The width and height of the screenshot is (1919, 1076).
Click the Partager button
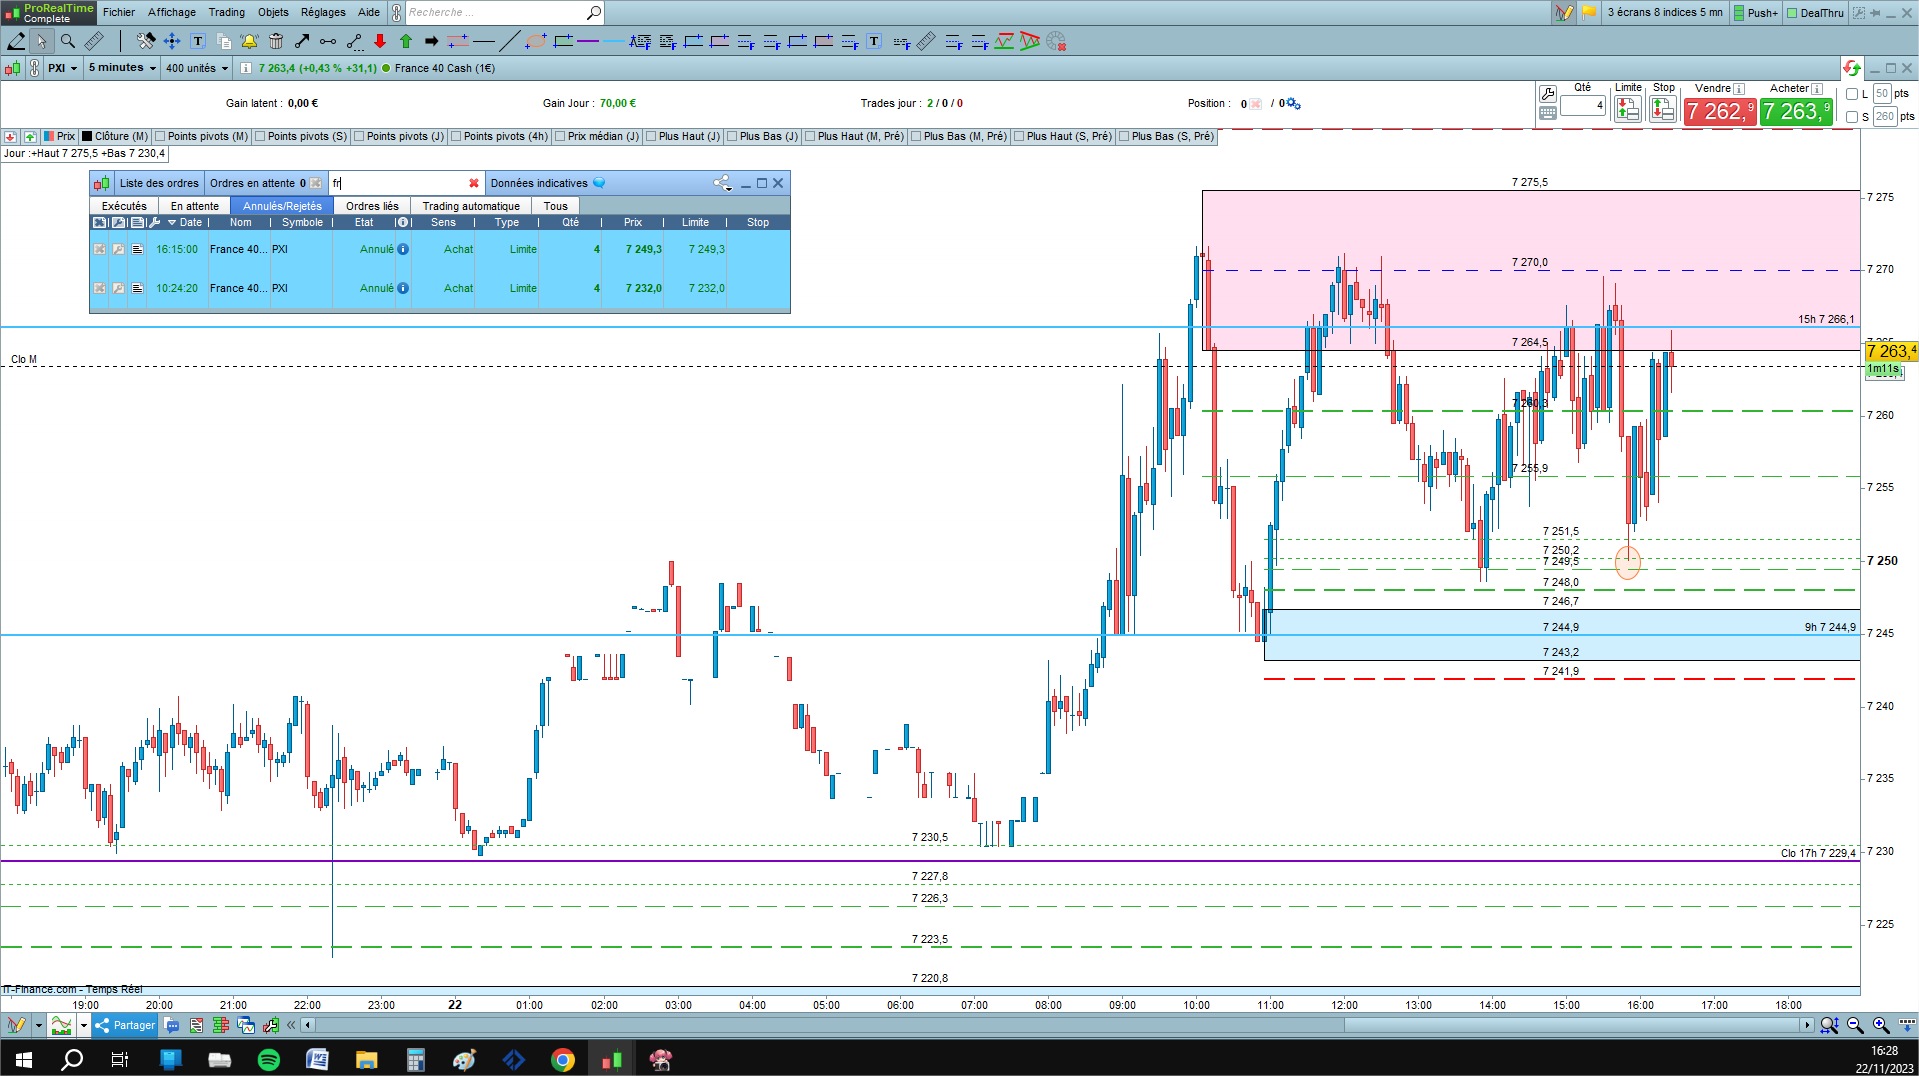click(125, 1025)
